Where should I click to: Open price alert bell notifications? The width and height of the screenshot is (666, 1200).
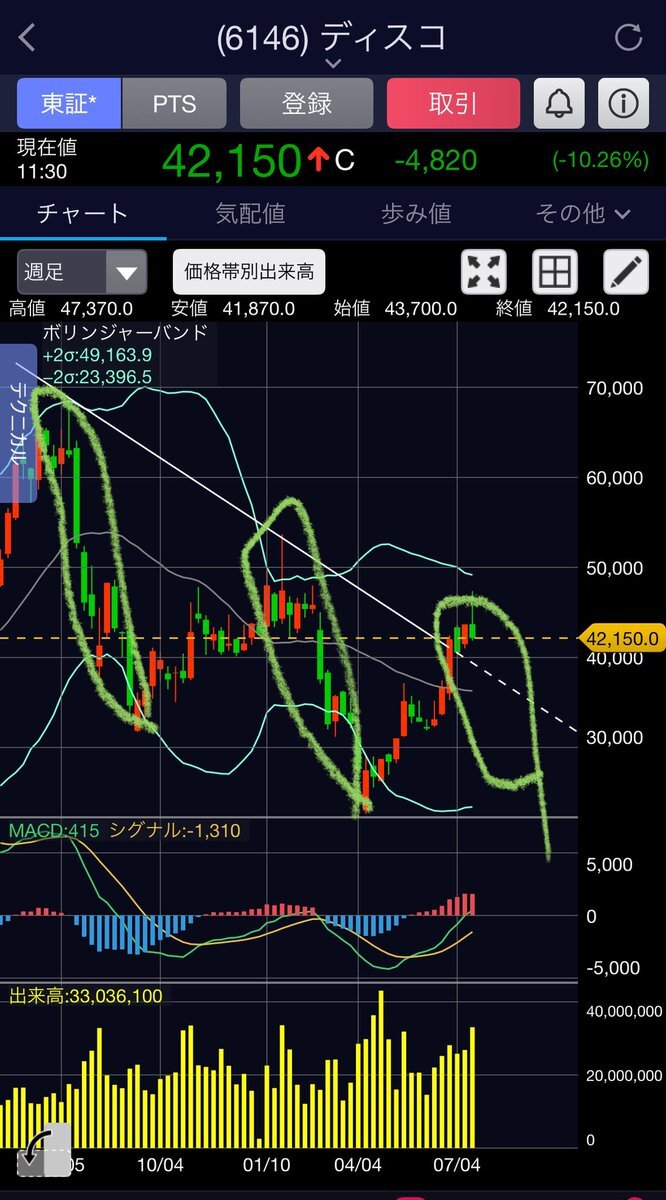pyautogui.click(x=559, y=103)
